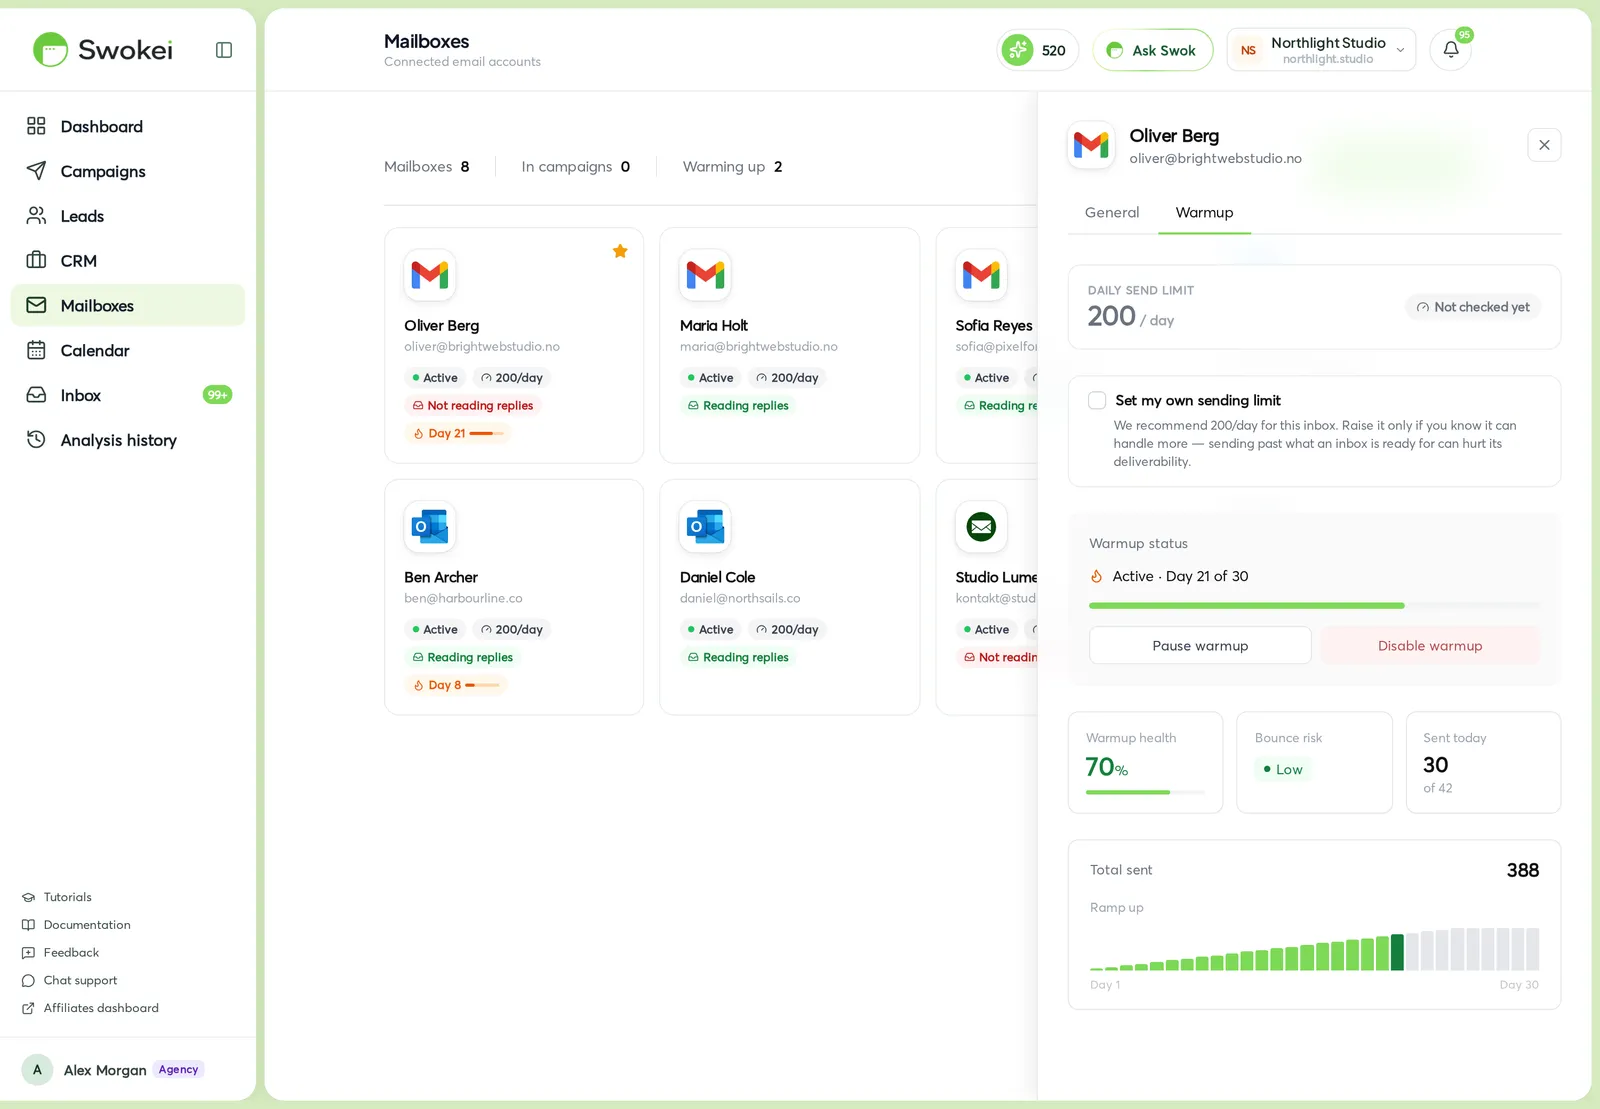Open the Tutorials link
Viewport: 1600px width, 1109px height.
(57, 897)
